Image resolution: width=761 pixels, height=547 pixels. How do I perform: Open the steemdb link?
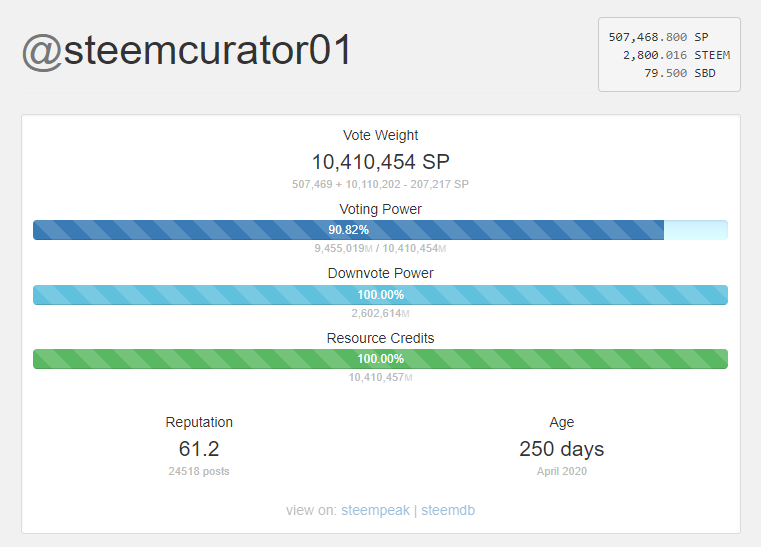(447, 510)
